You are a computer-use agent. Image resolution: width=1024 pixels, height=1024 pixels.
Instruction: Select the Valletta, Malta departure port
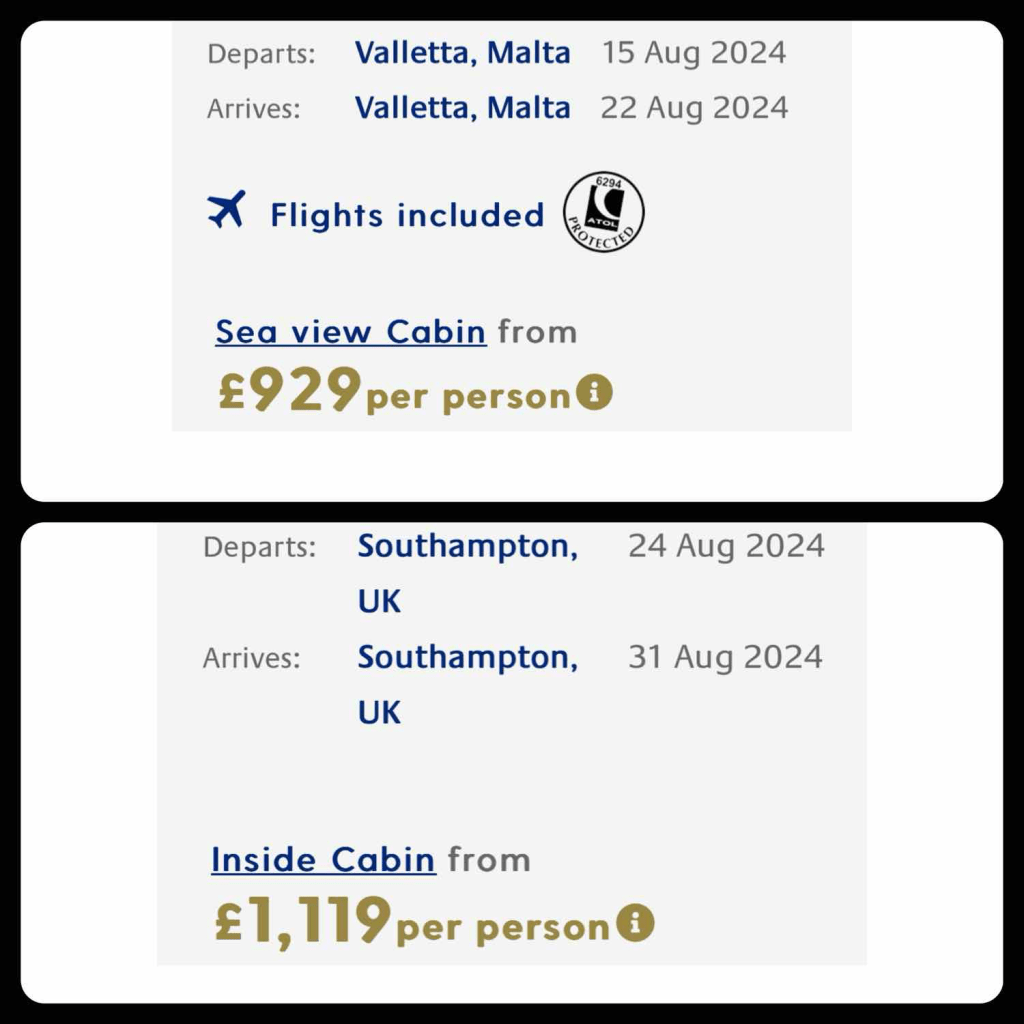pyautogui.click(x=463, y=53)
